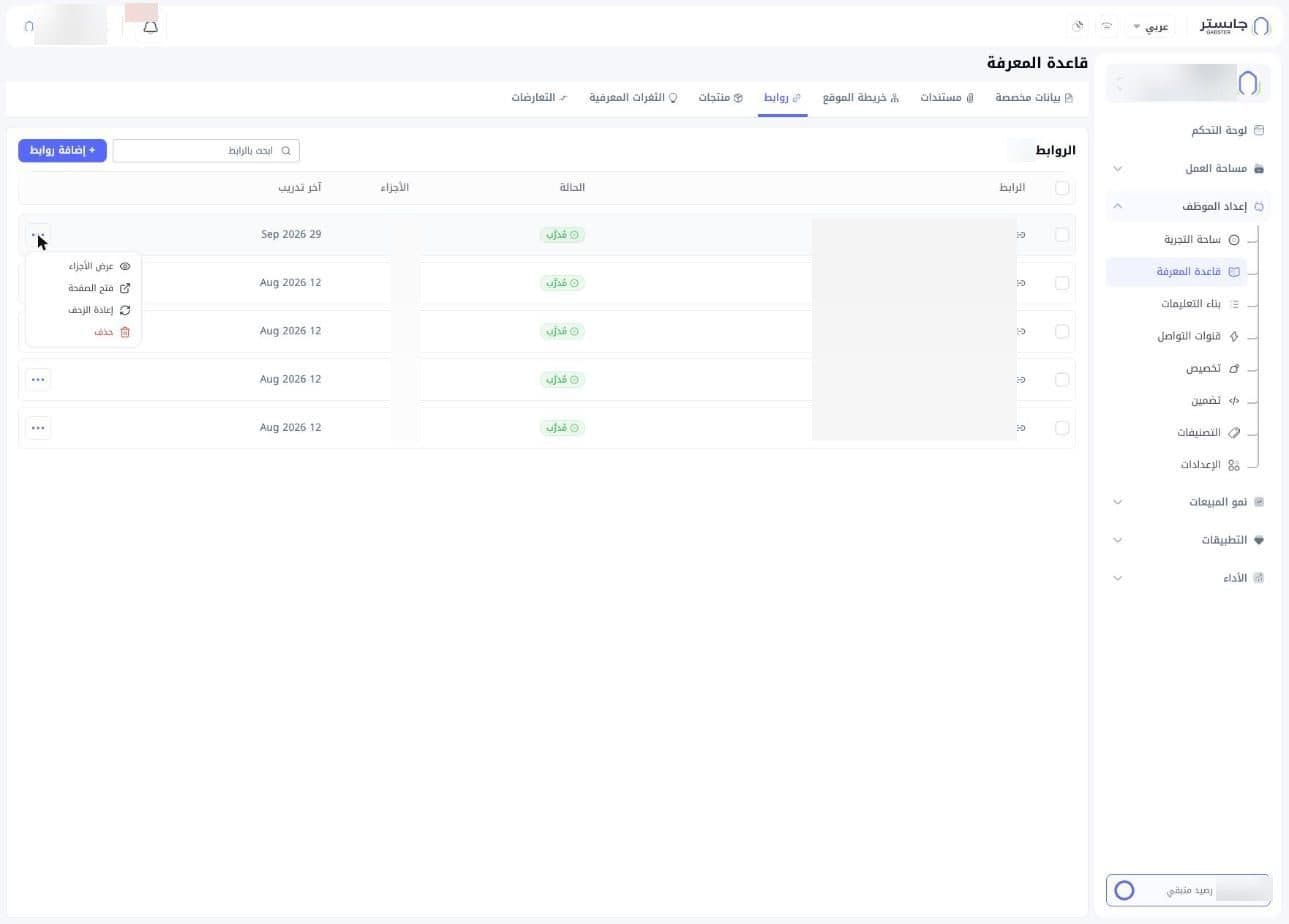This screenshot has width=1289, height=924.
Task: Expand الأداء section
Action: coord(1188,578)
